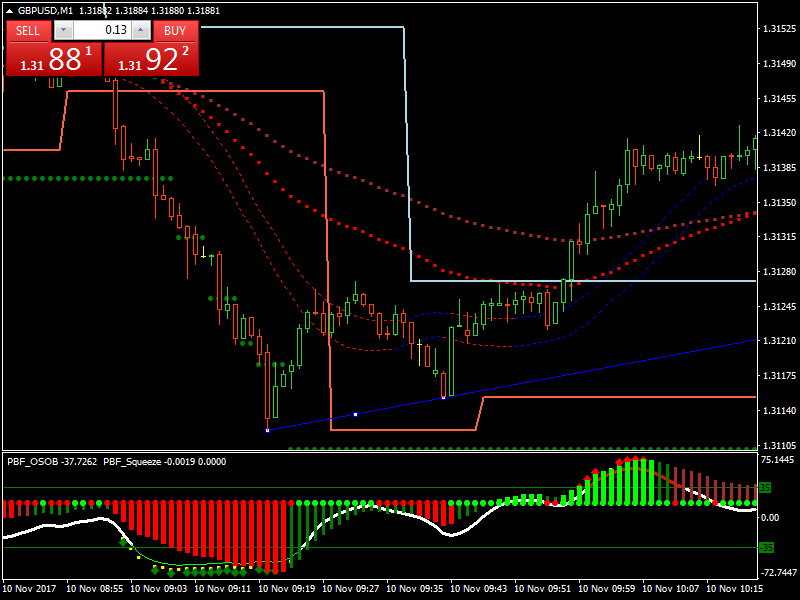Decrease trade volume with the down arrow
Image resolution: width=800 pixels, height=600 pixels.
(x=63, y=30)
